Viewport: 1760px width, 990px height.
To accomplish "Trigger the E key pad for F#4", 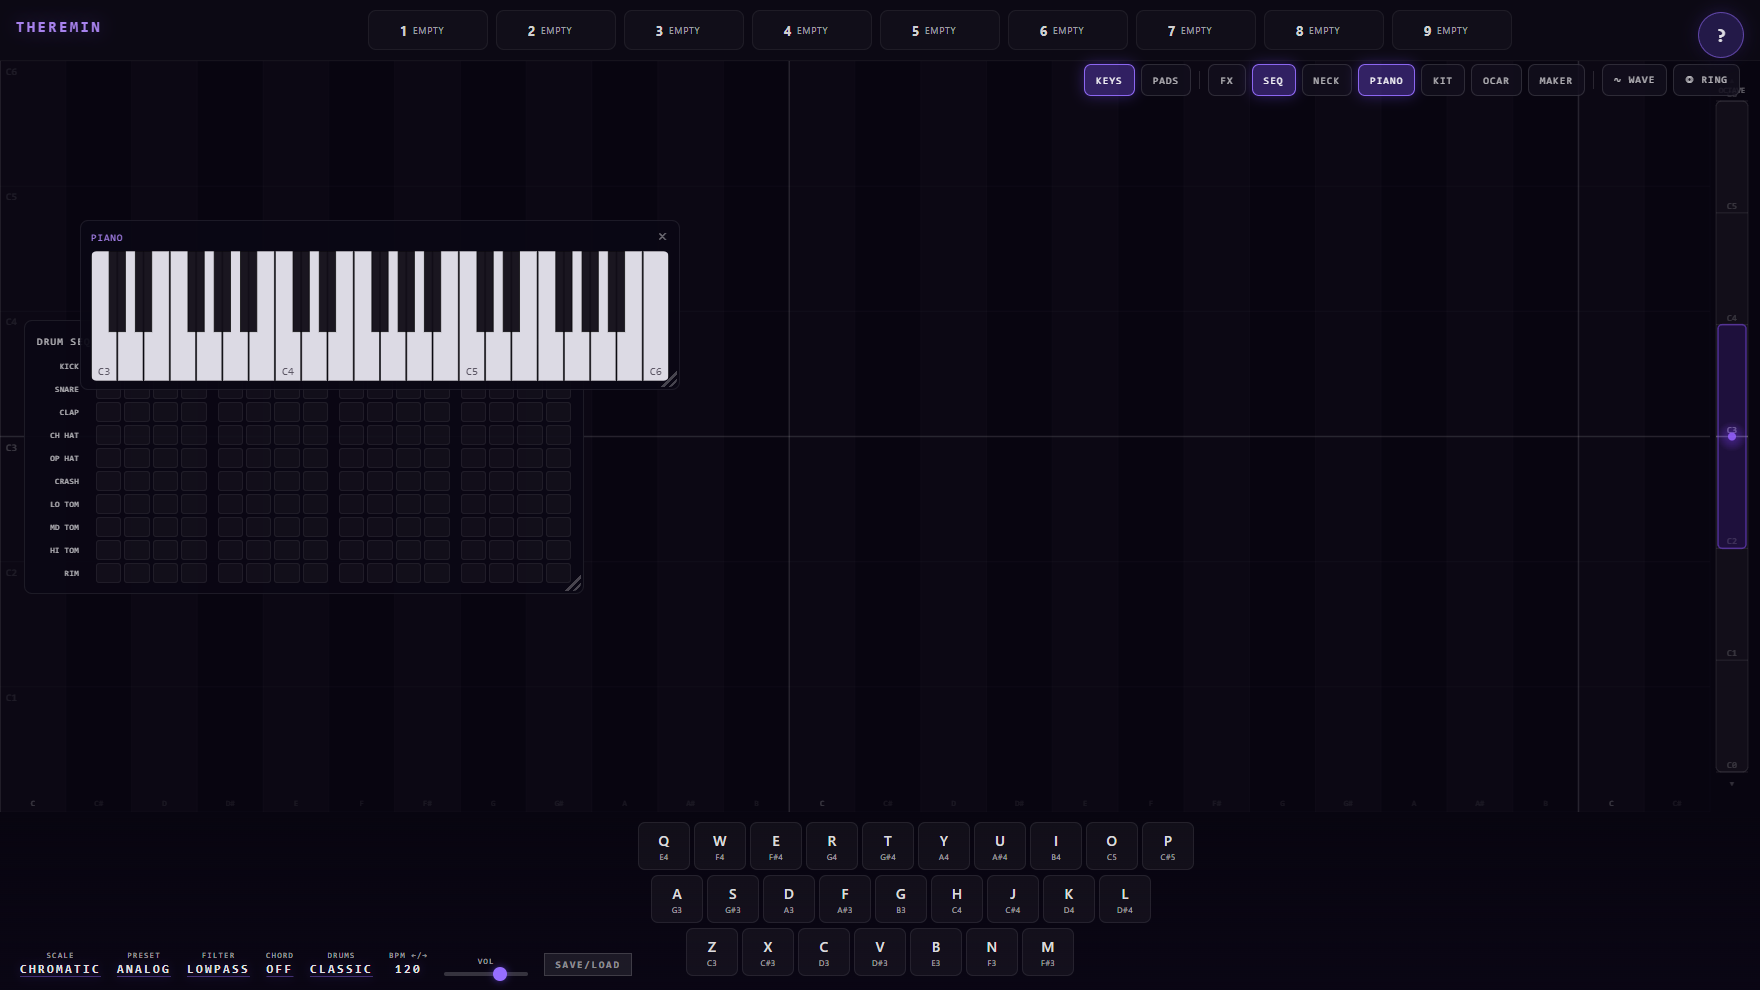I will (x=776, y=846).
